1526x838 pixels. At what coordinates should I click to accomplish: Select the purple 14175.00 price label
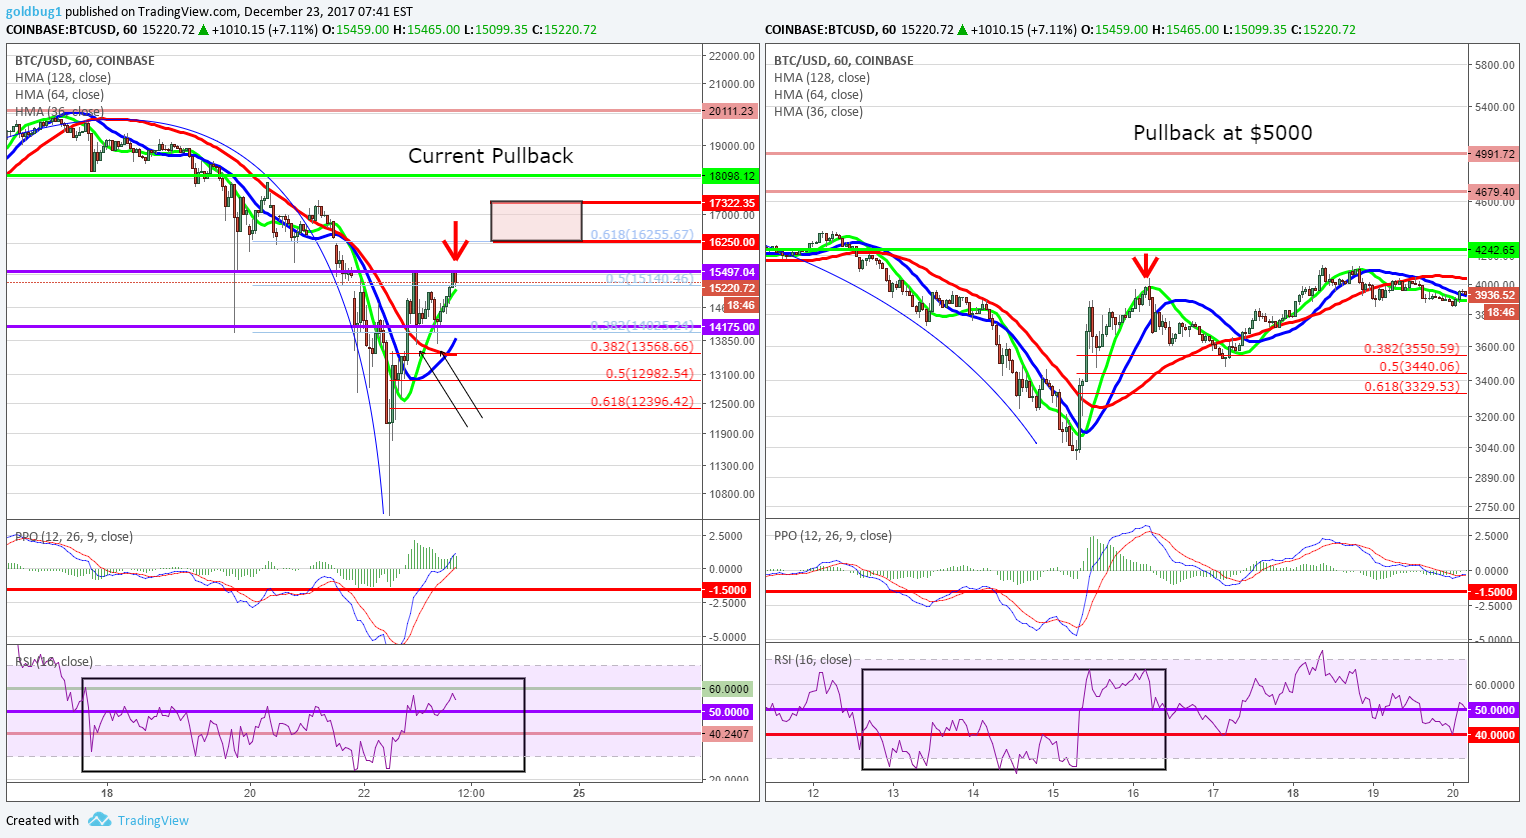pyautogui.click(x=731, y=327)
